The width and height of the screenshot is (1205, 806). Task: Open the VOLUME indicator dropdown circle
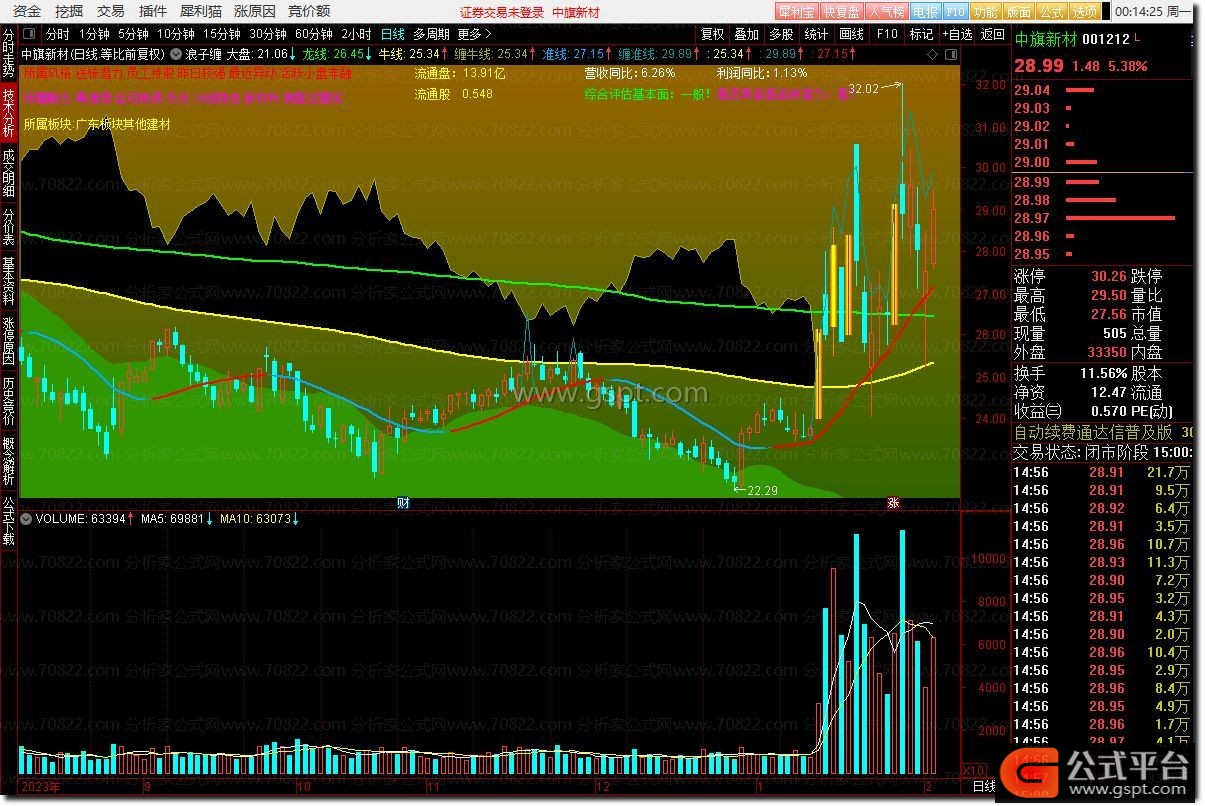click(27, 519)
